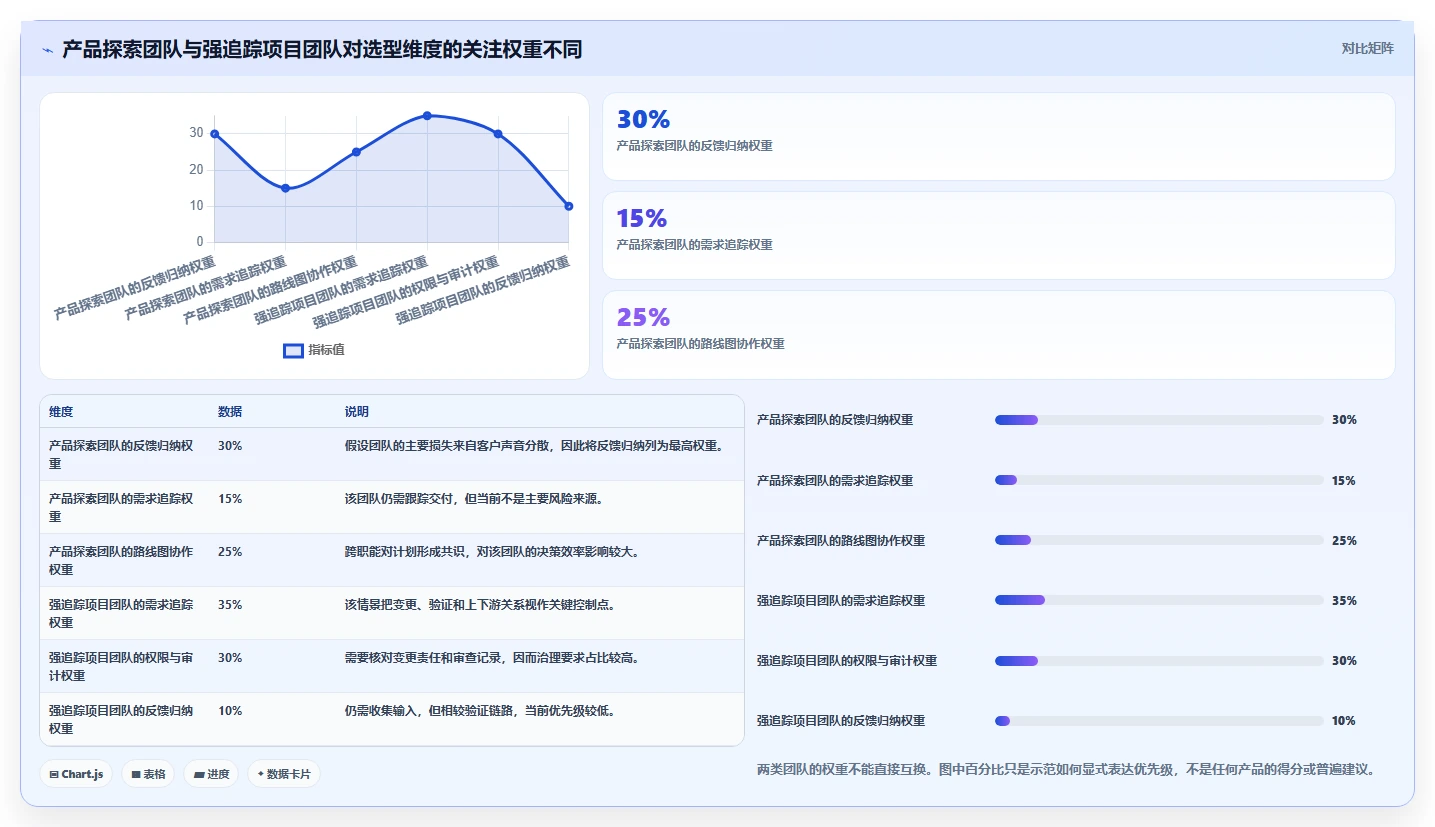The image size is (1435, 827).
Task: Click the 对比矩阵 label in the header
Action: click(x=1367, y=48)
